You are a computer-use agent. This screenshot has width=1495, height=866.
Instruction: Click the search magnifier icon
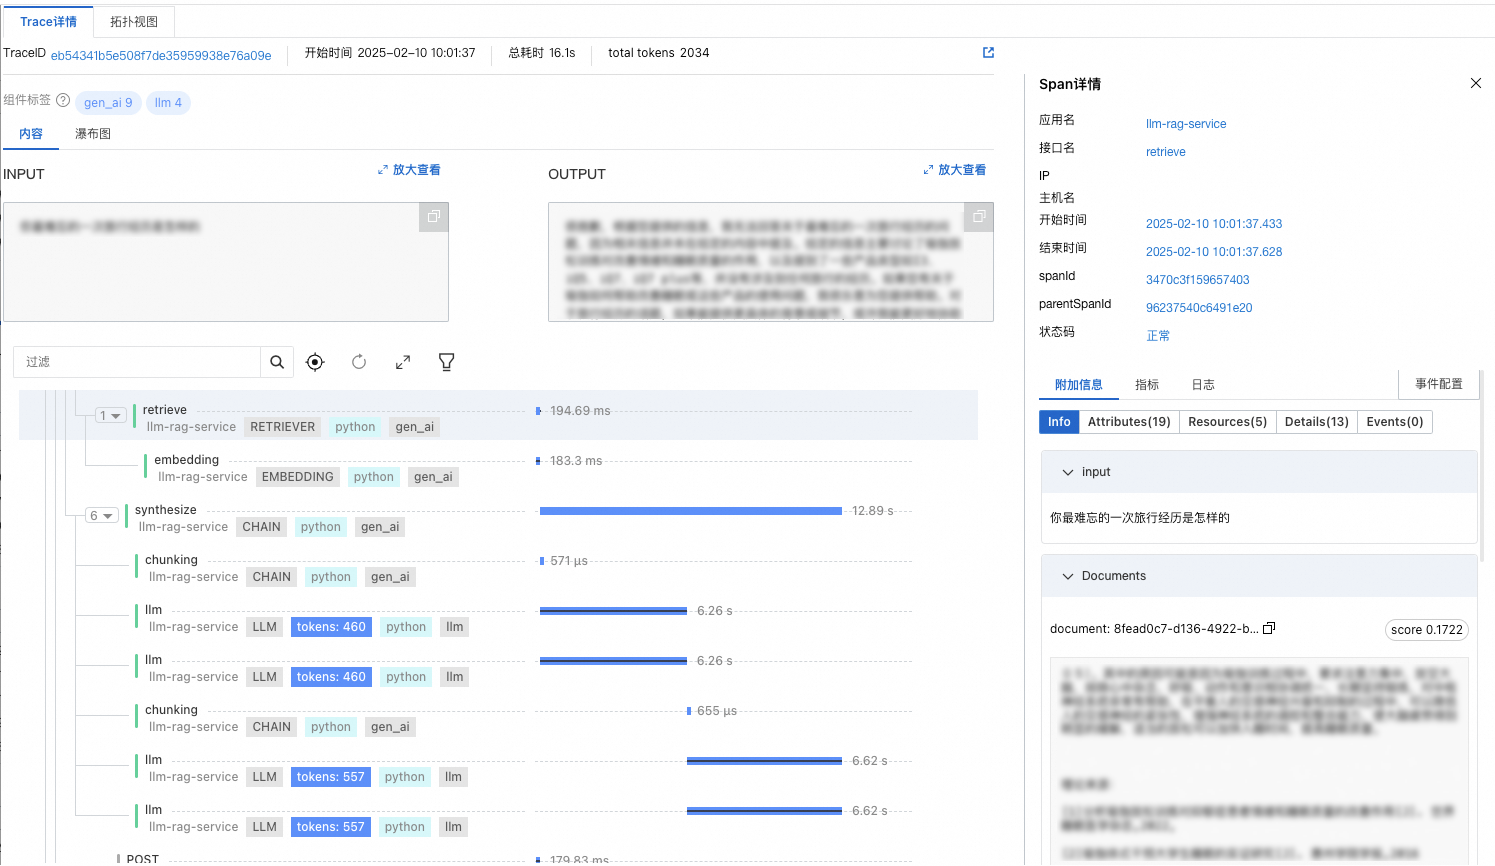click(277, 362)
